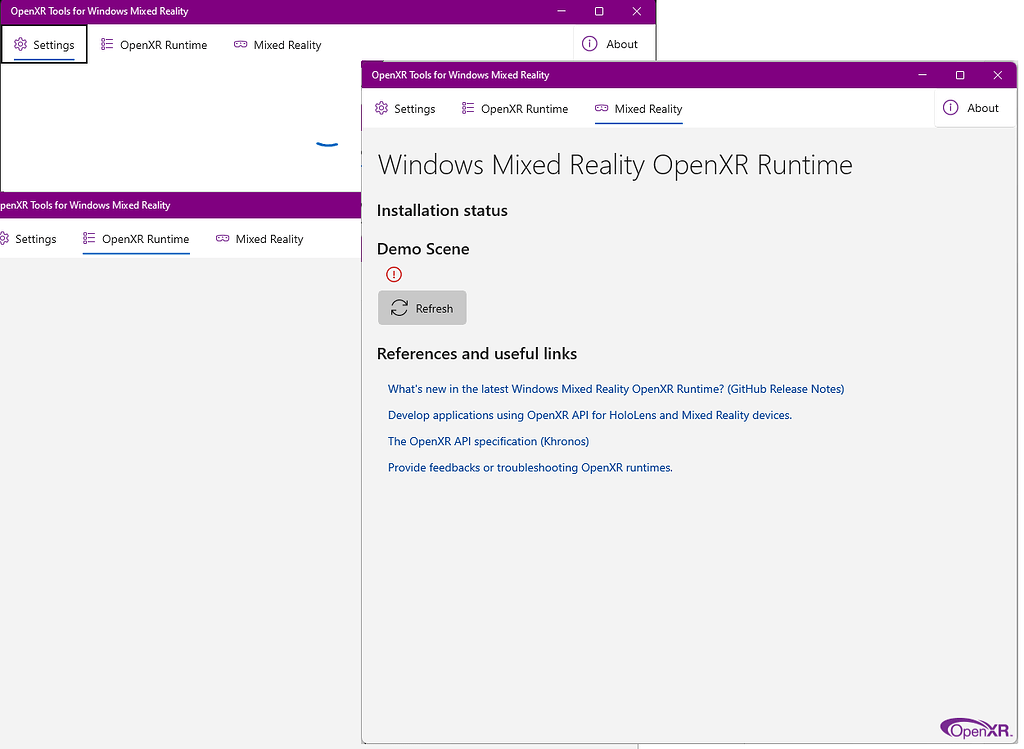The image size is (1024, 749).
Task: Open GitHub Release Notes link
Action: (x=616, y=389)
